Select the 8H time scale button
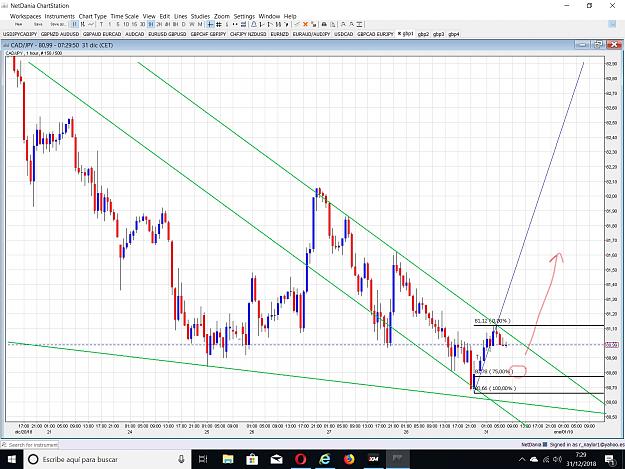The width and height of the screenshot is (625, 469). 175,24
